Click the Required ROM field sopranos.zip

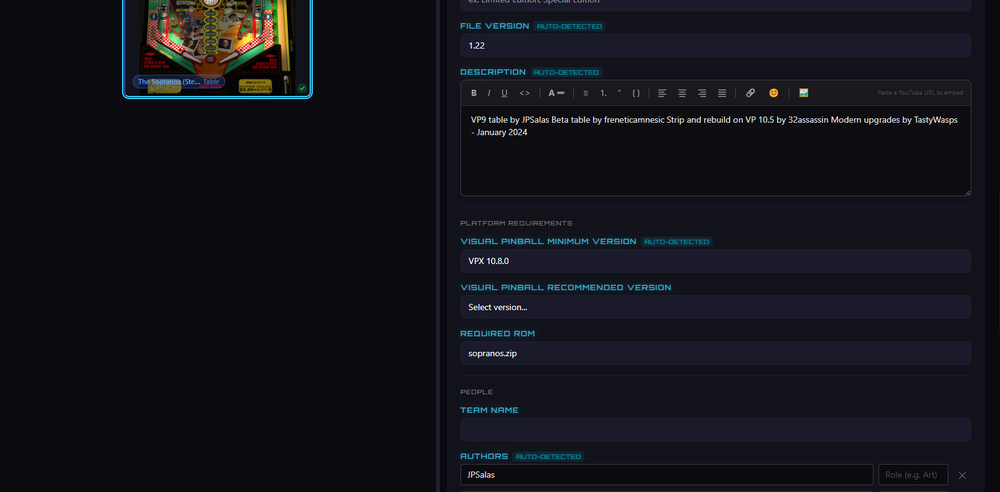pyautogui.click(x=716, y=353)
